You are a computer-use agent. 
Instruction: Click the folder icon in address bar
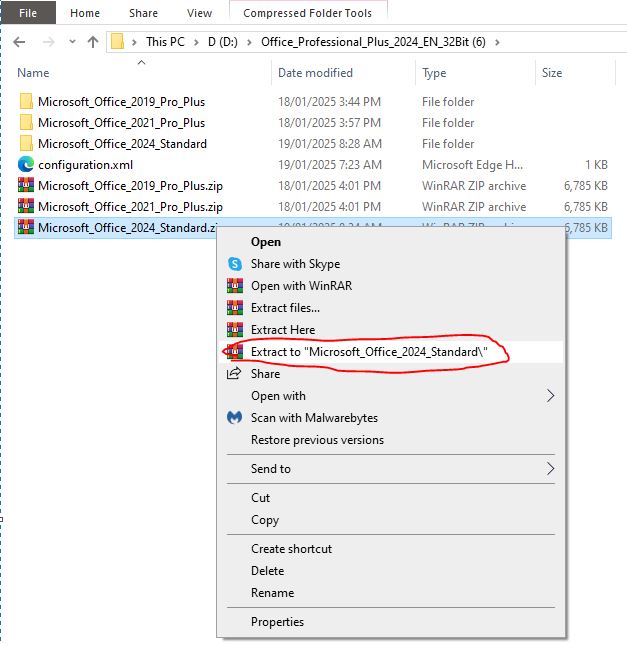click(x=117, y=42)
